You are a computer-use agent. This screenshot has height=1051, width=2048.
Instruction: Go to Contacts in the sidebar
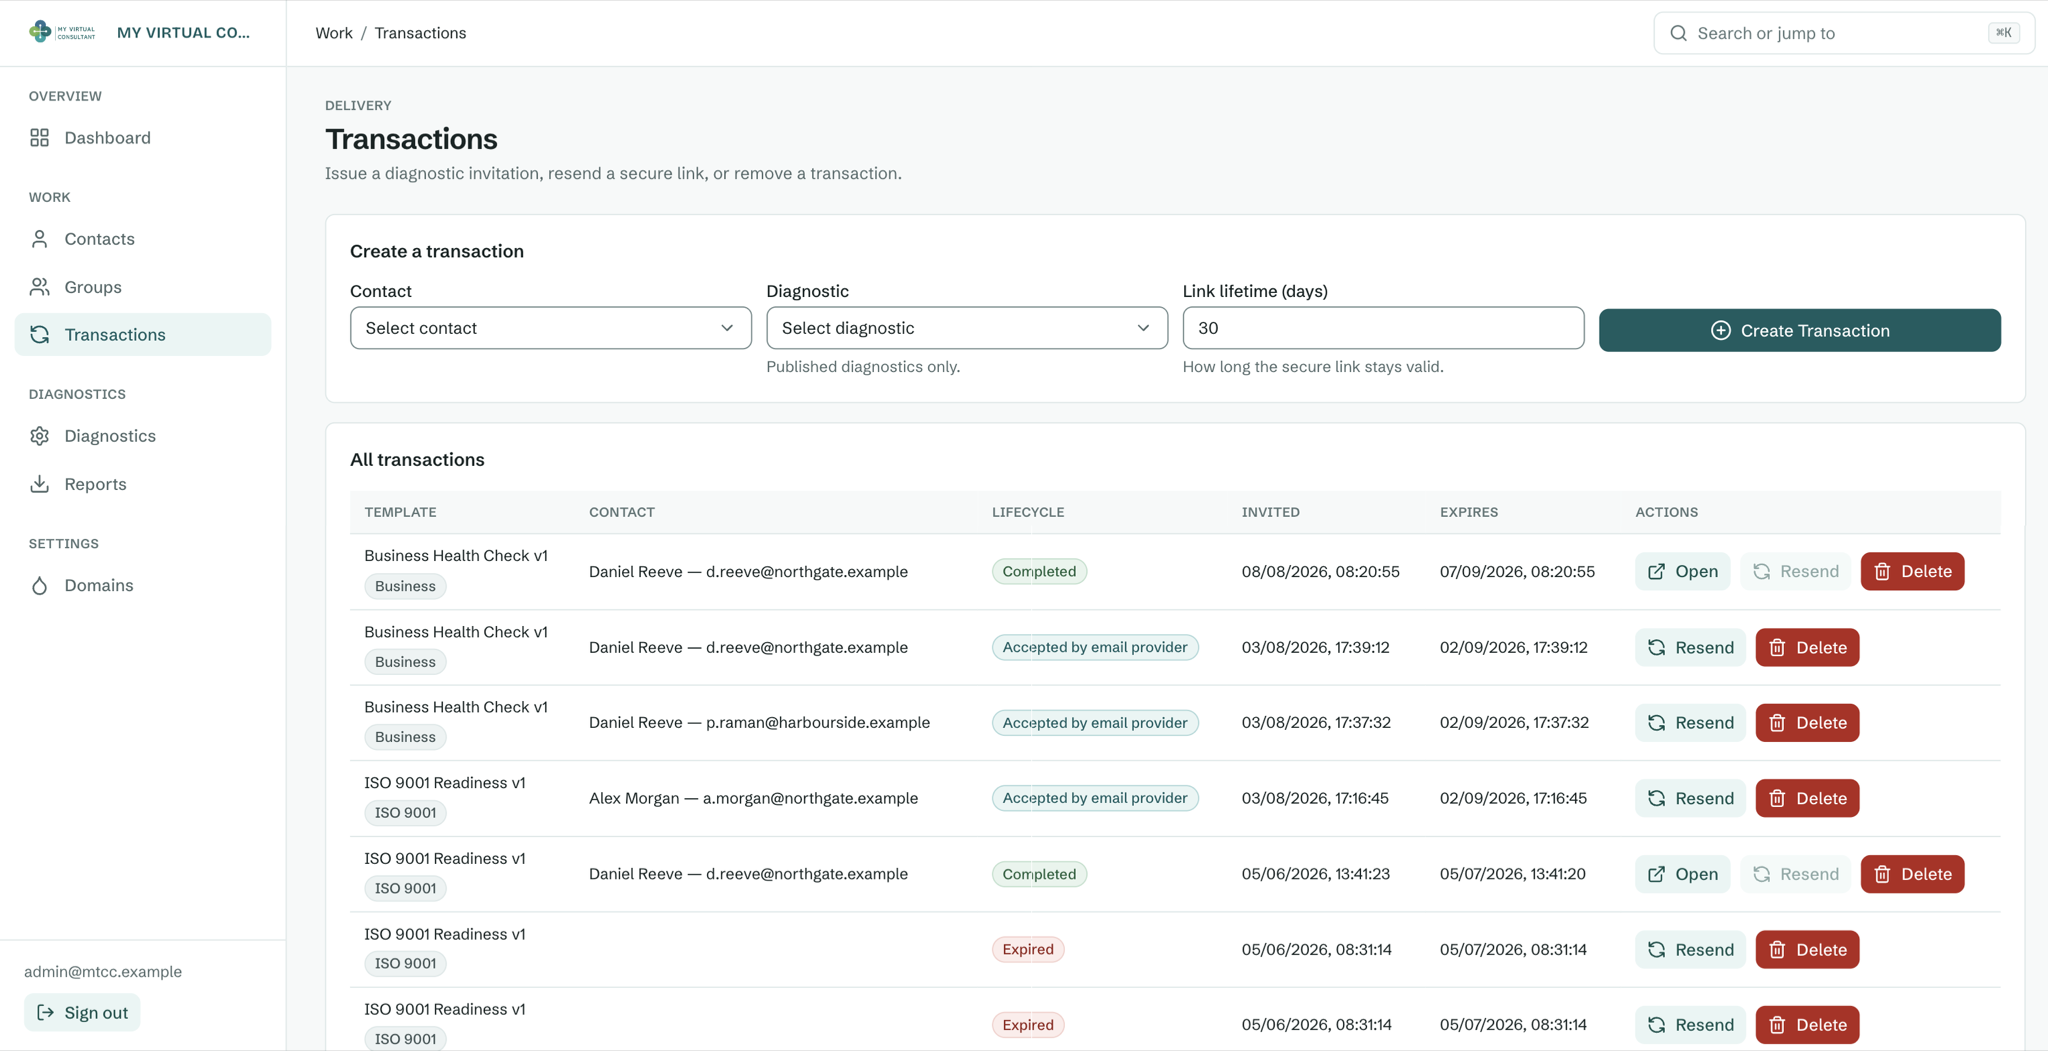point(143,239)
